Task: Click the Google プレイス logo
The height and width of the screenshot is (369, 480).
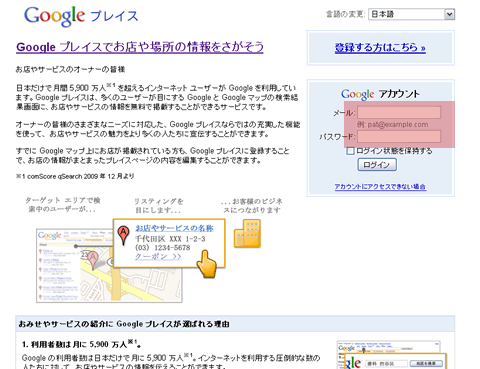Action: [81, 16]
